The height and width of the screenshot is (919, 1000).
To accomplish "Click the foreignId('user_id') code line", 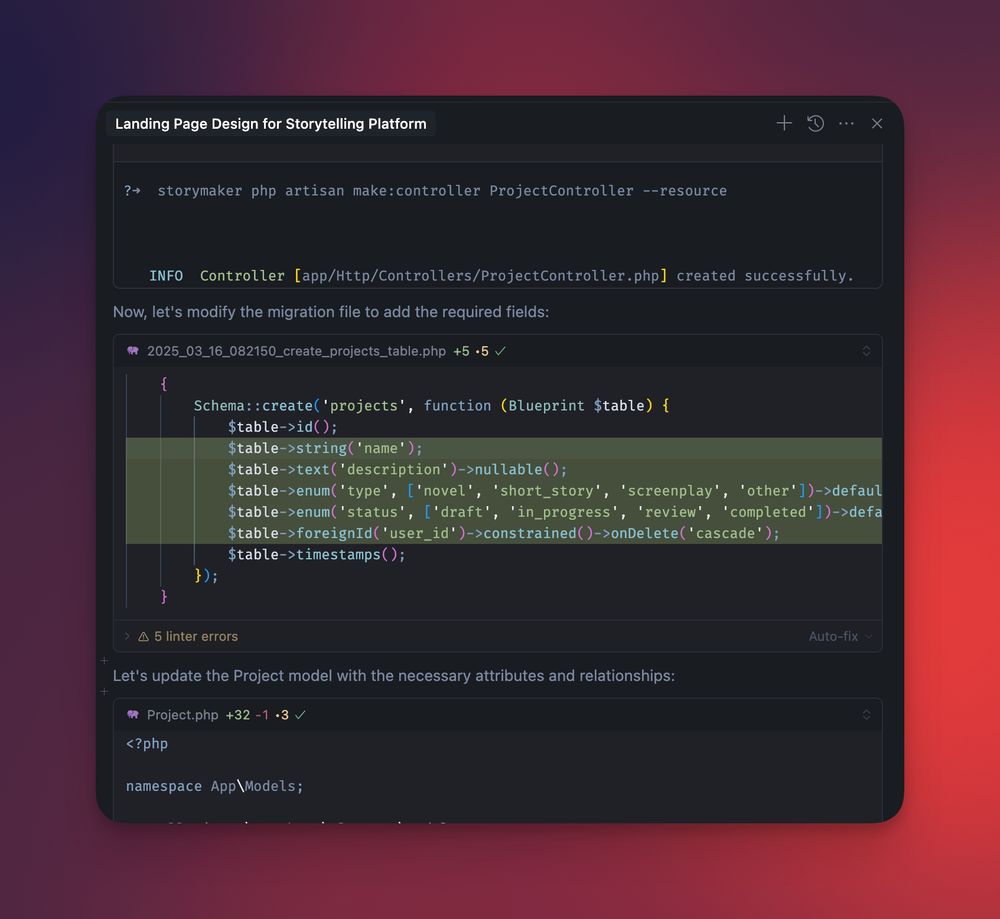I will 504,533.
